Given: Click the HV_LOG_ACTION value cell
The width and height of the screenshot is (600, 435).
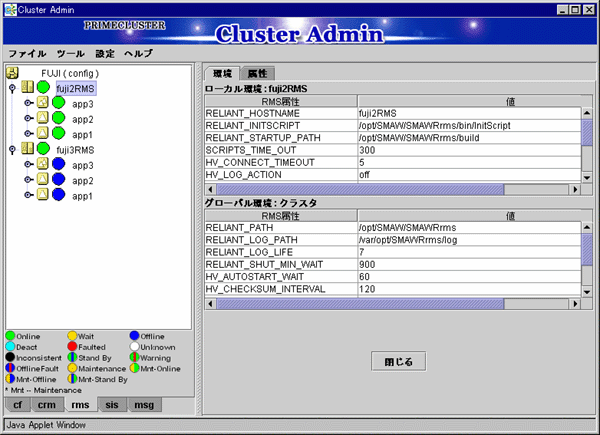Looking at the screenshot, I should pos(467,174).
